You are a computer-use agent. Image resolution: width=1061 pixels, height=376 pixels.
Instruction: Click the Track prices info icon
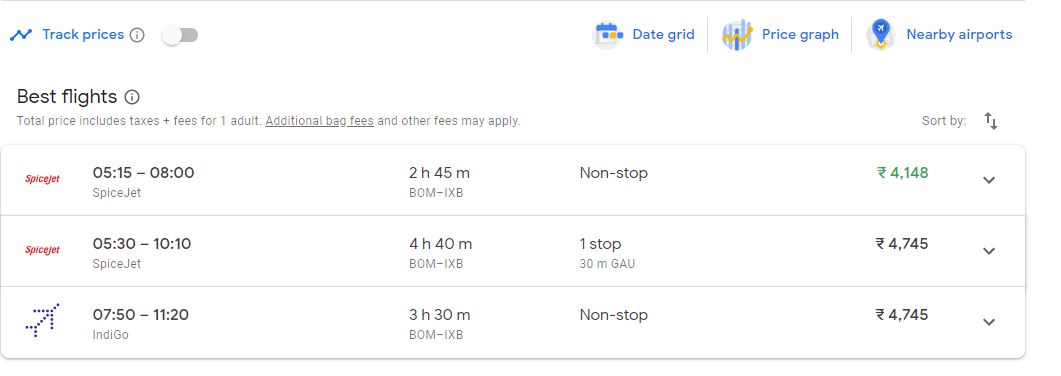point(137,35)
